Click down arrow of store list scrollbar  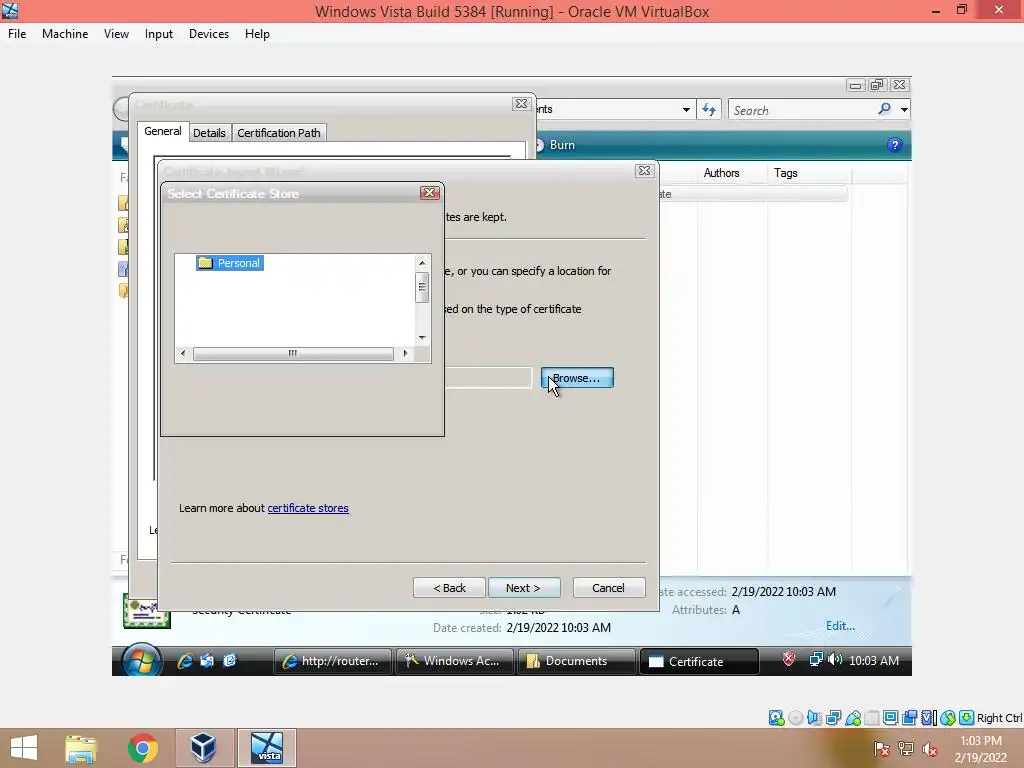(422, 338)
